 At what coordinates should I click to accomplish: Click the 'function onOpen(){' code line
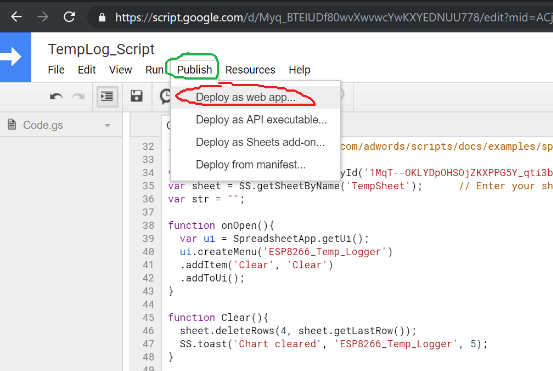click(x=221, y=225)
